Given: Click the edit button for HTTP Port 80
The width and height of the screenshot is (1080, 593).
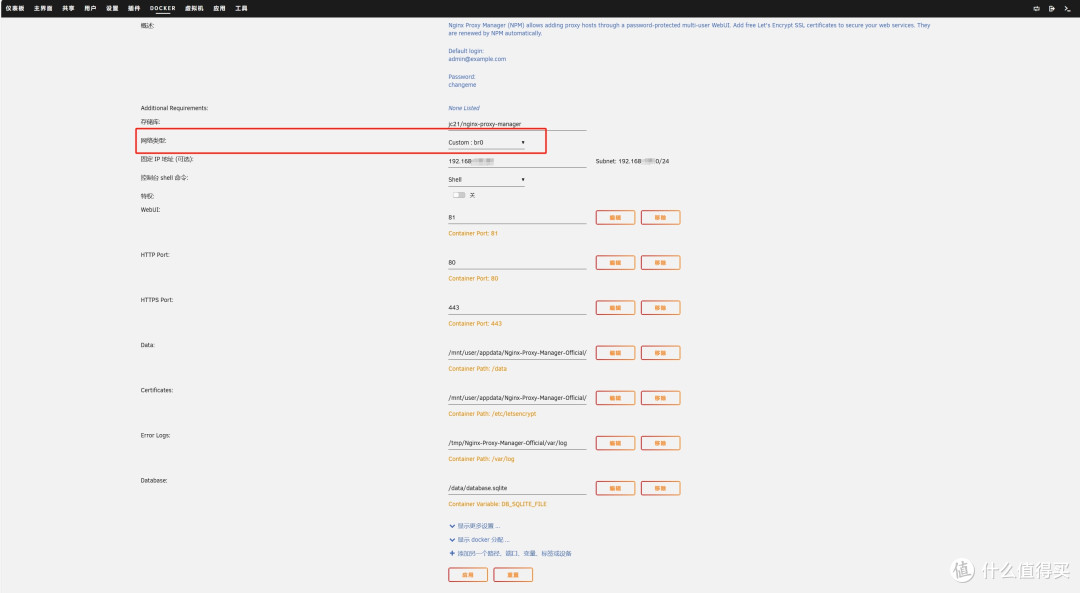Looking at the screenshot, I should (615, 263).
